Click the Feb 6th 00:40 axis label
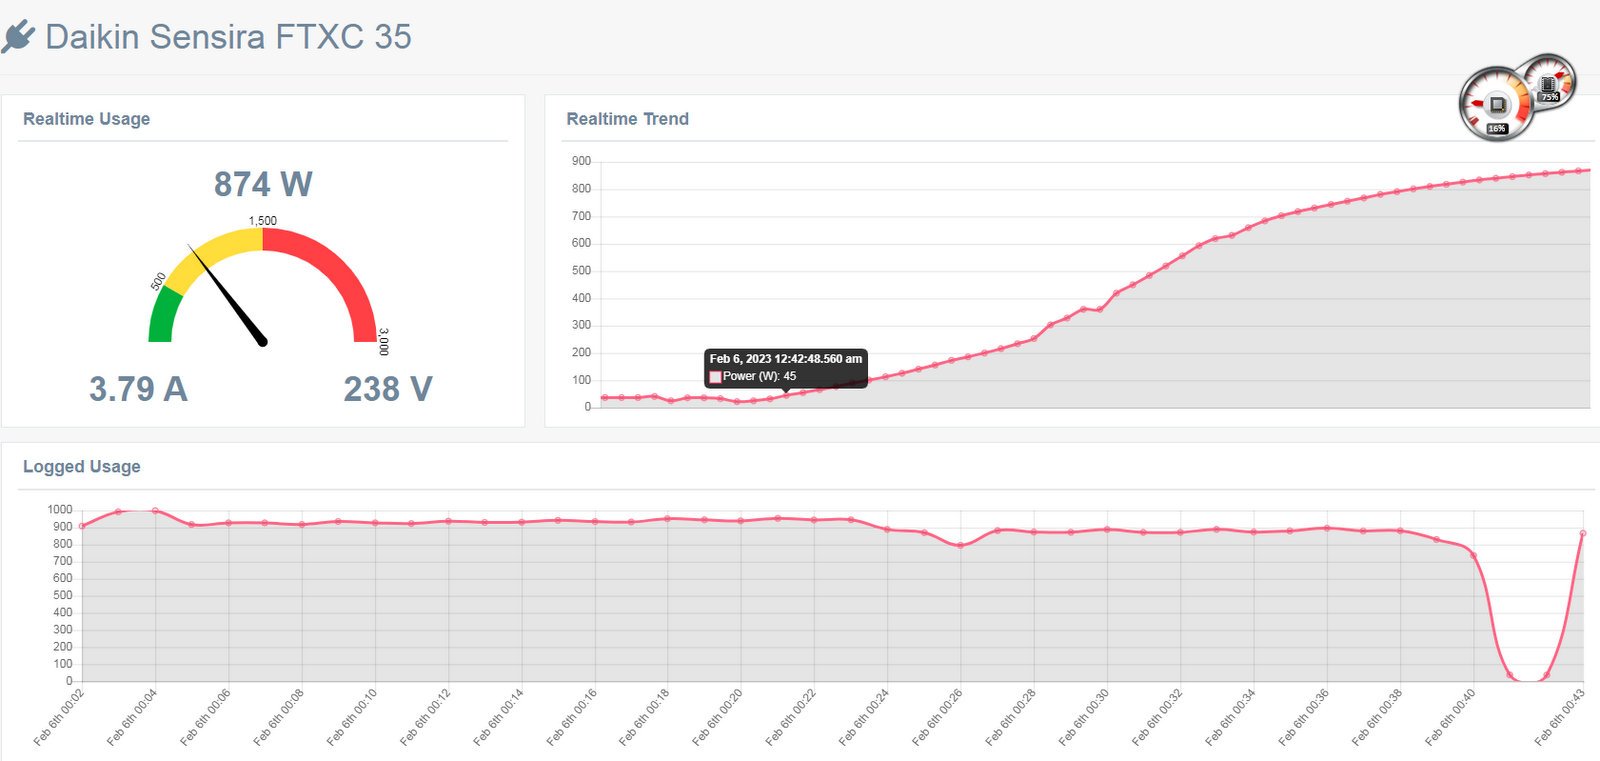The image size is (1600, 761). [1450, 718]
